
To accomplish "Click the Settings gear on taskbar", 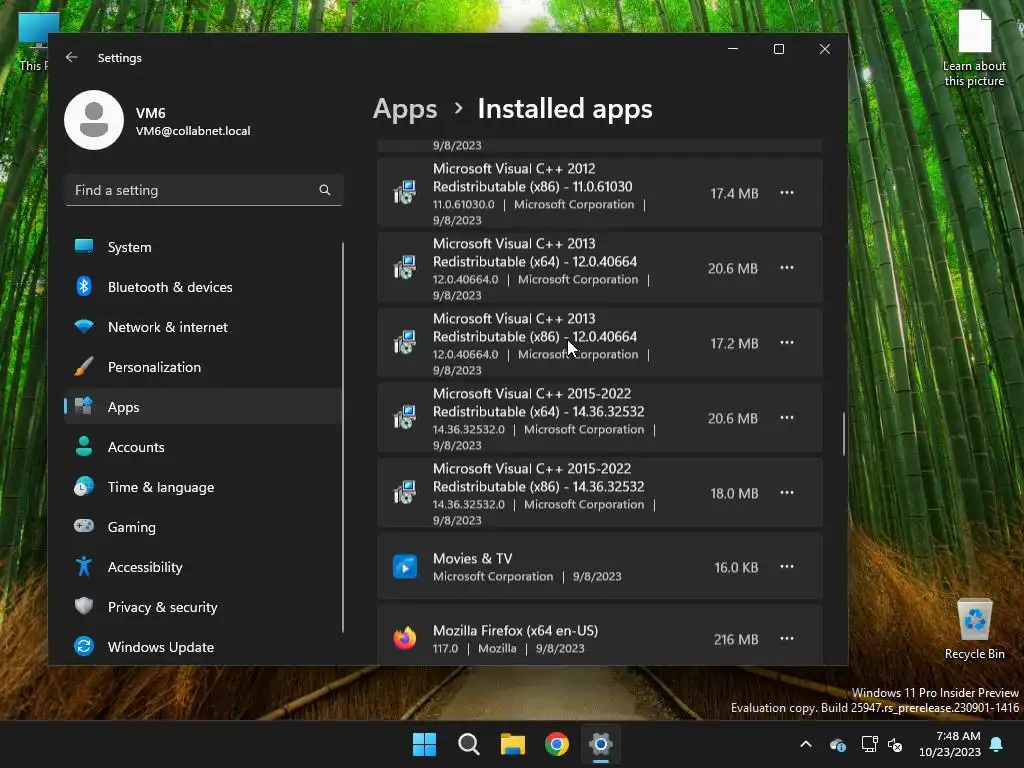I will click(601, 744).
